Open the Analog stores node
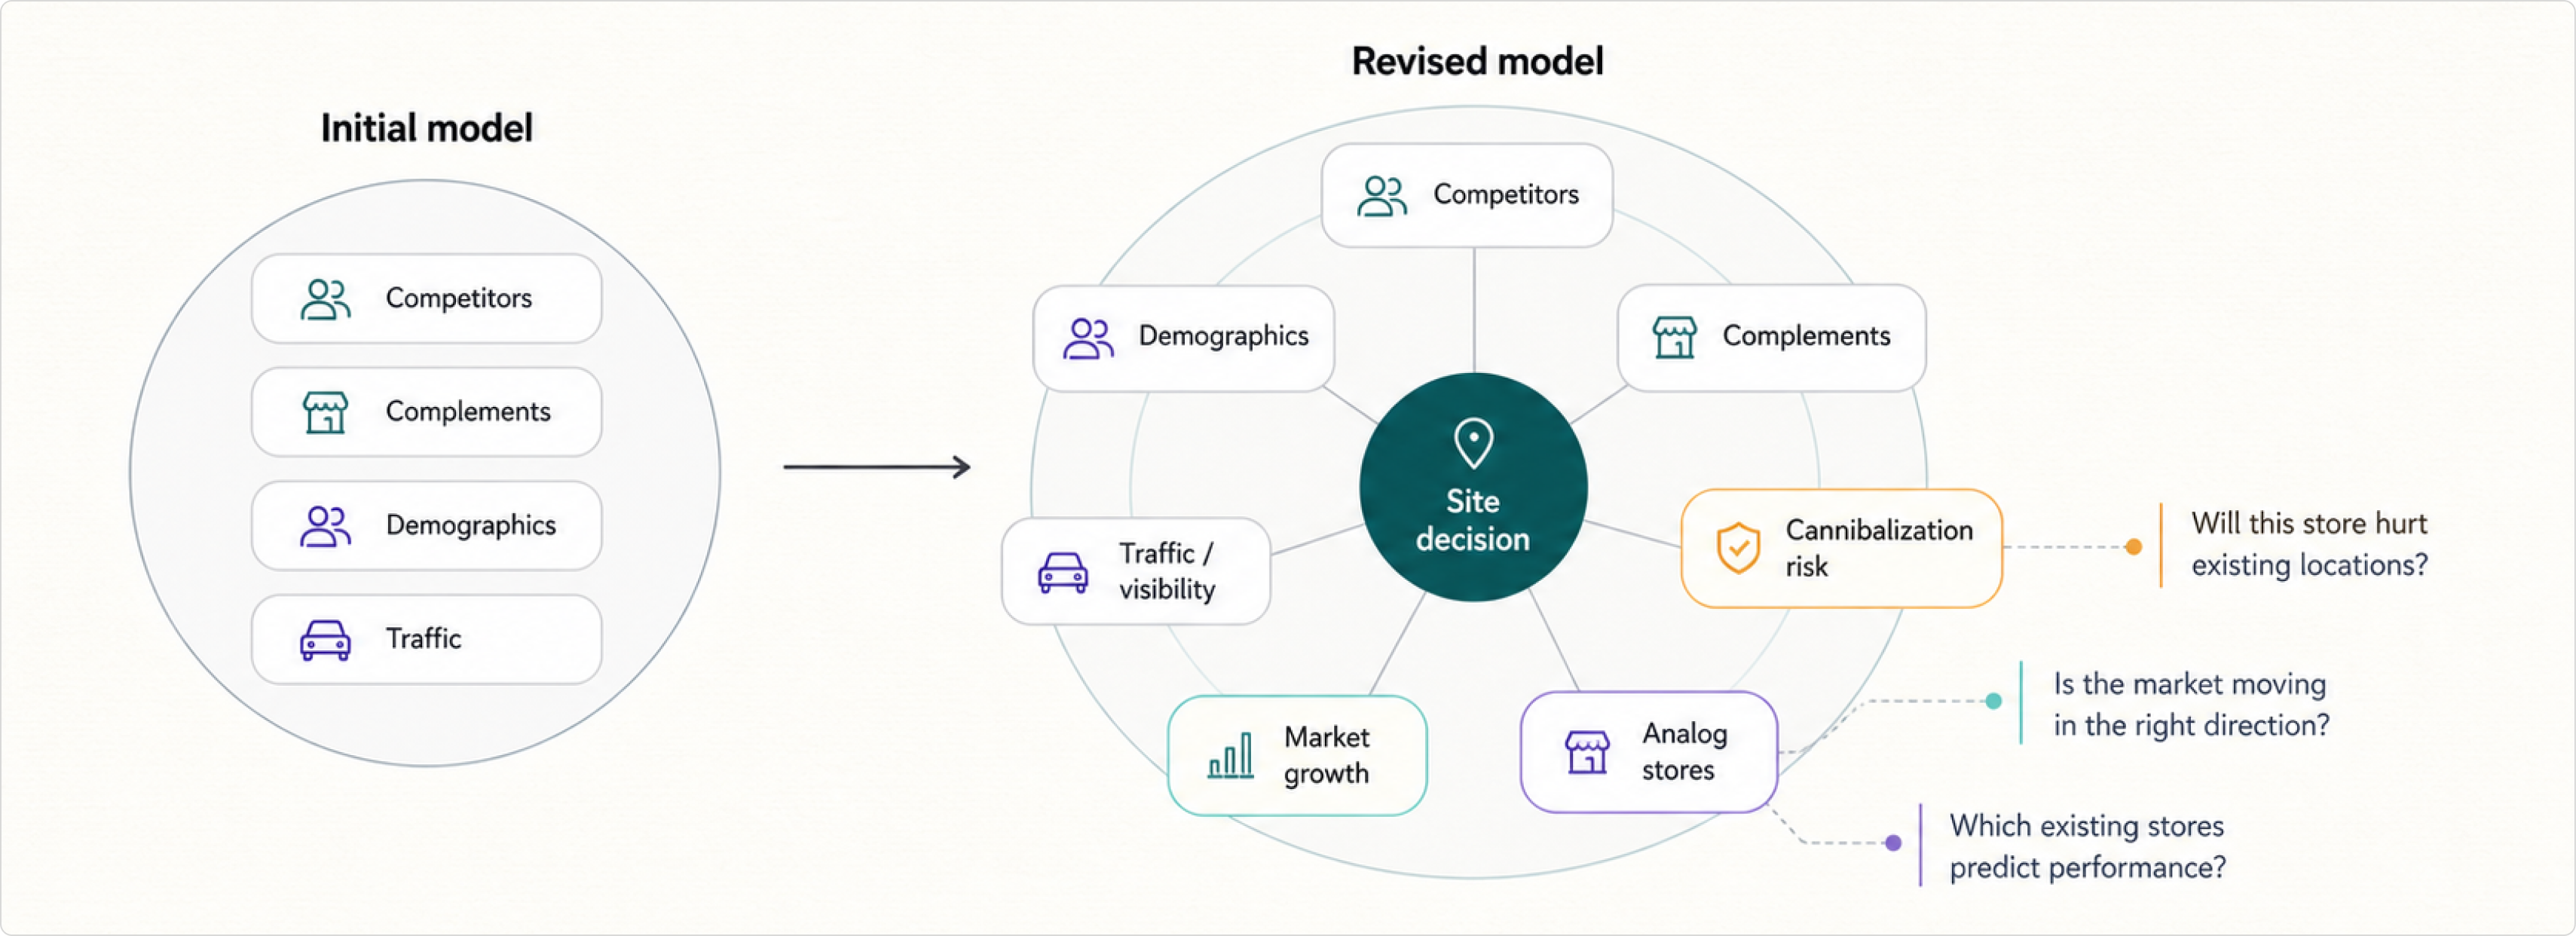 (x=1649, y=752)
